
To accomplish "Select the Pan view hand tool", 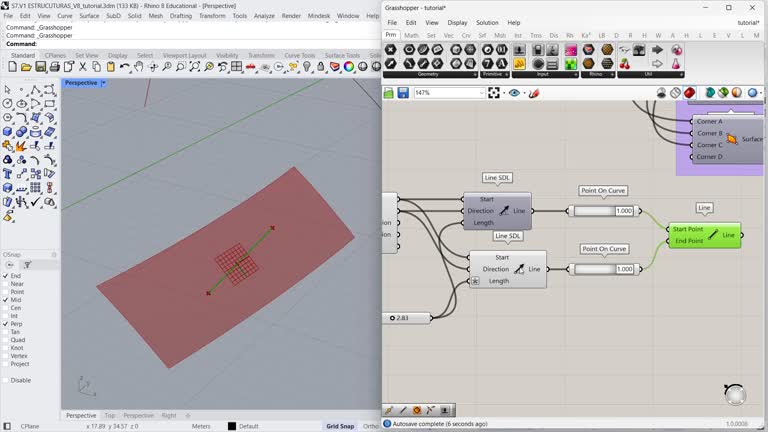I will [x=140, y=67].
